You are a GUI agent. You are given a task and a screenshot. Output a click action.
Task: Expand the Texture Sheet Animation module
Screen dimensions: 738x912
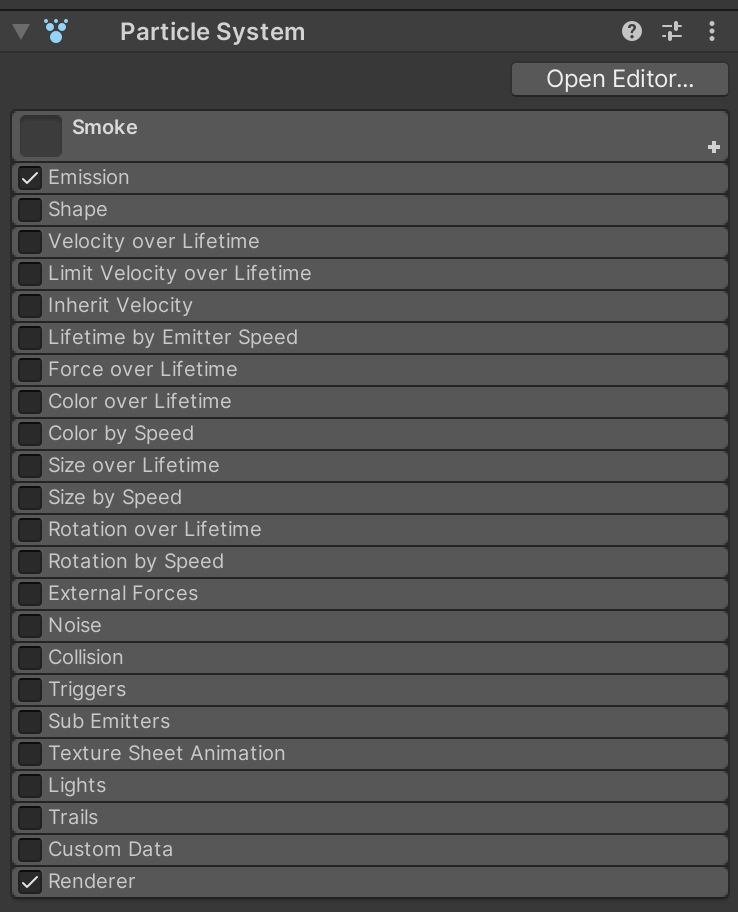pos(166,754)
